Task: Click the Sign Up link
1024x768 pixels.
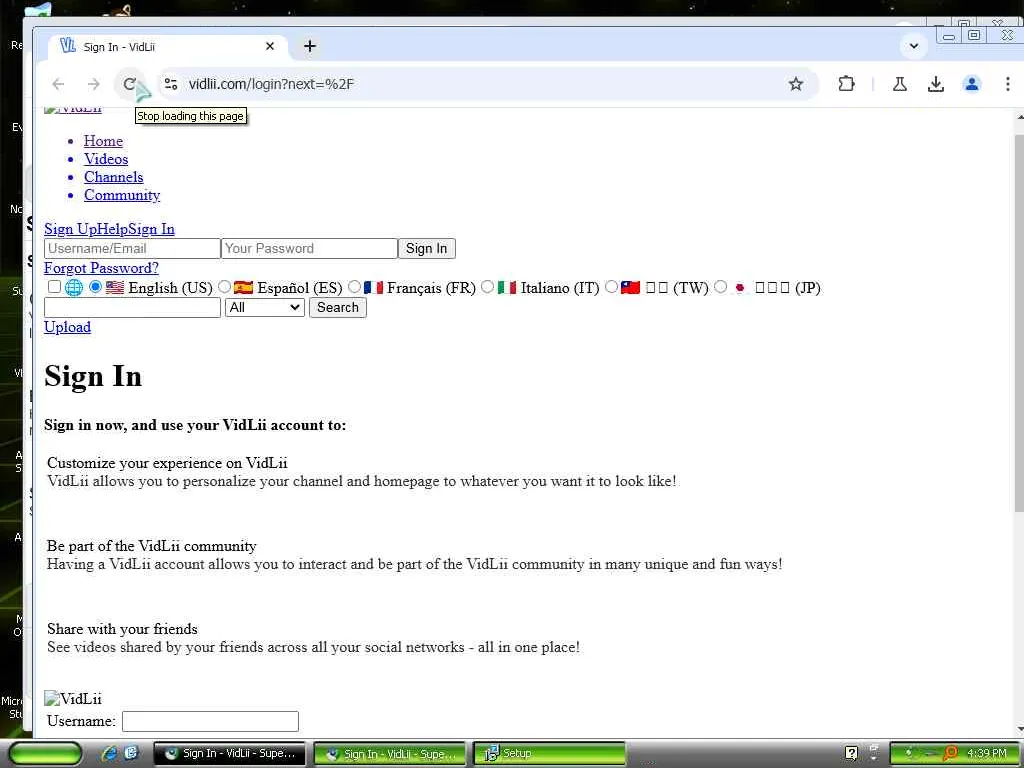Action: [x=69, y=229]
